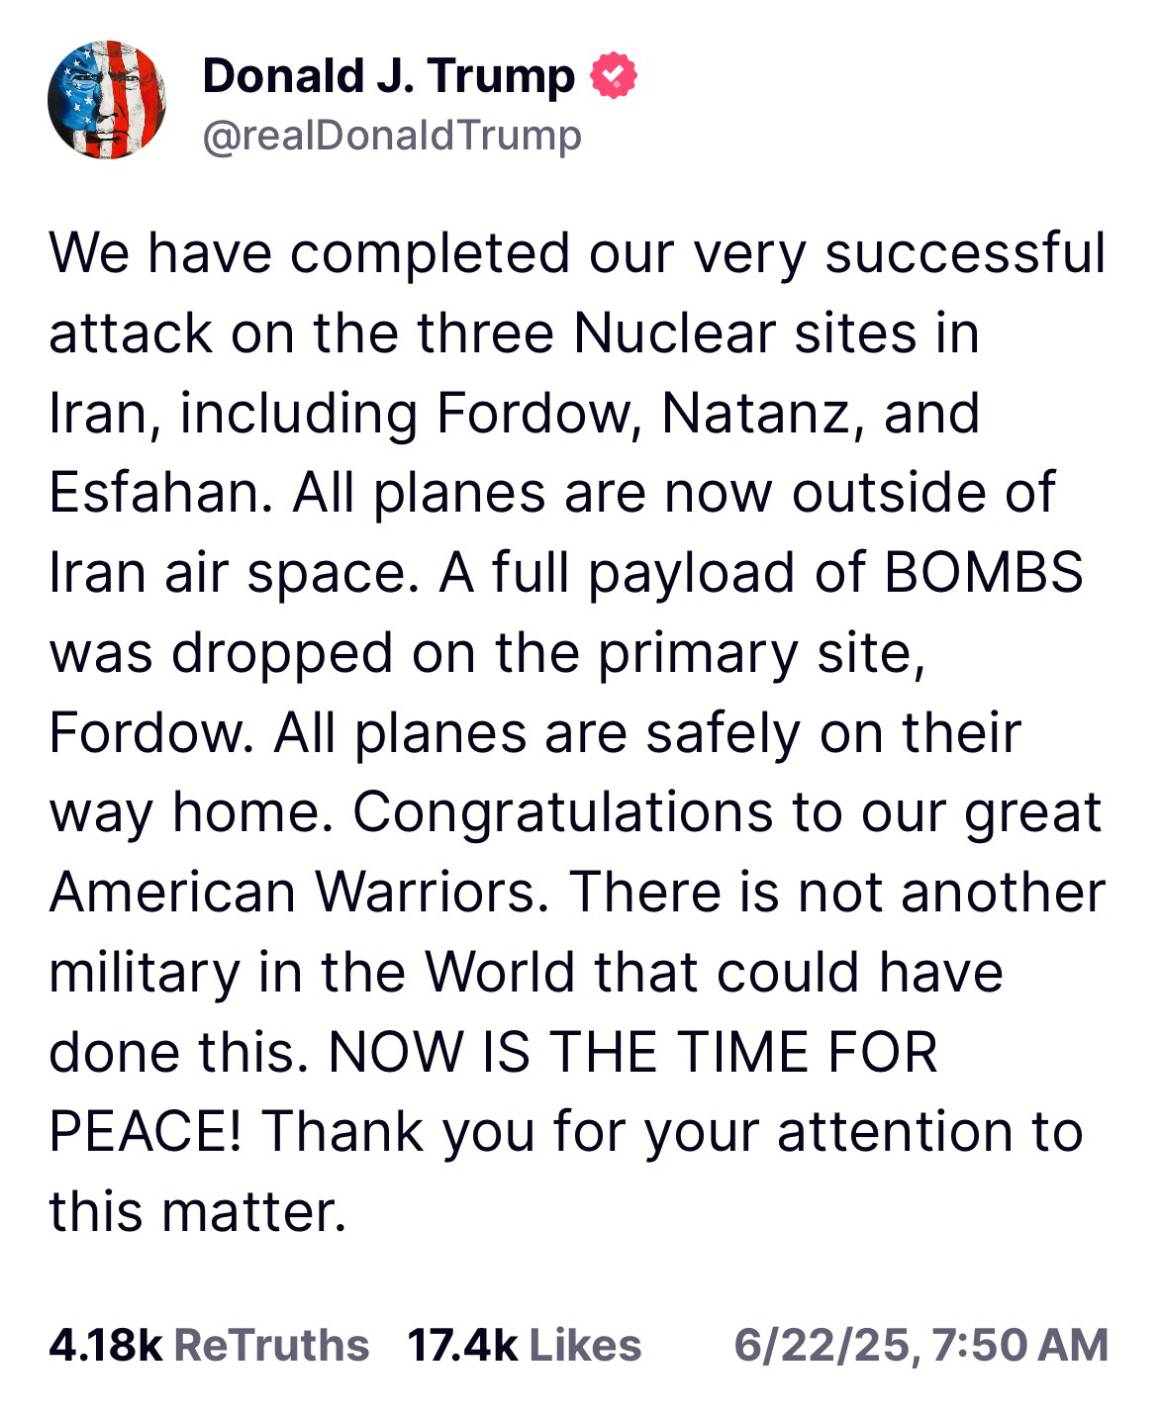
Task: Click the phrase NOW IS THE TIME FOR
Action: tap(633, 1053)
